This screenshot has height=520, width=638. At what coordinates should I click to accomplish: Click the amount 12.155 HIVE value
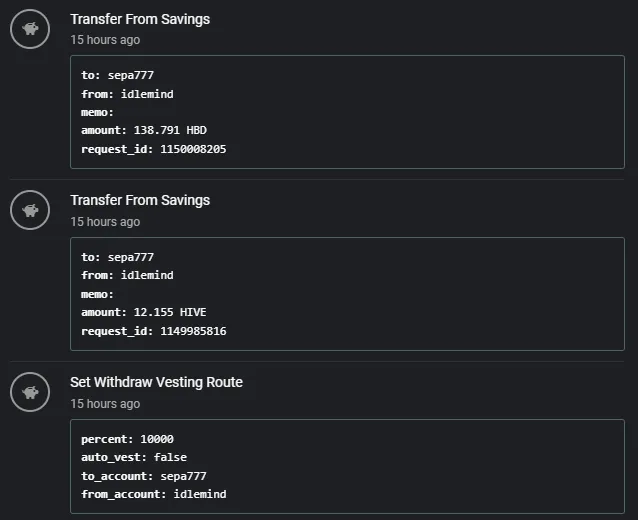170,312
